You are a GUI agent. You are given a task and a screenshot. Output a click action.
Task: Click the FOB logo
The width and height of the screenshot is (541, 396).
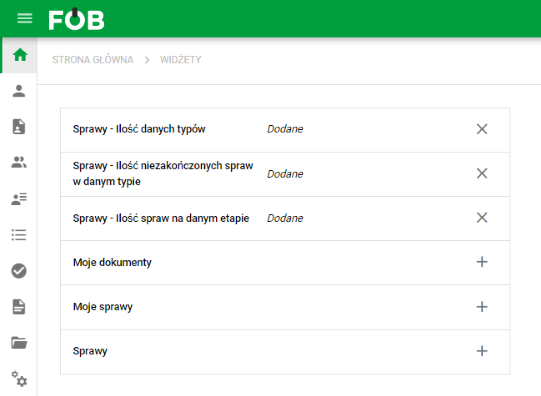pos(76,19)
